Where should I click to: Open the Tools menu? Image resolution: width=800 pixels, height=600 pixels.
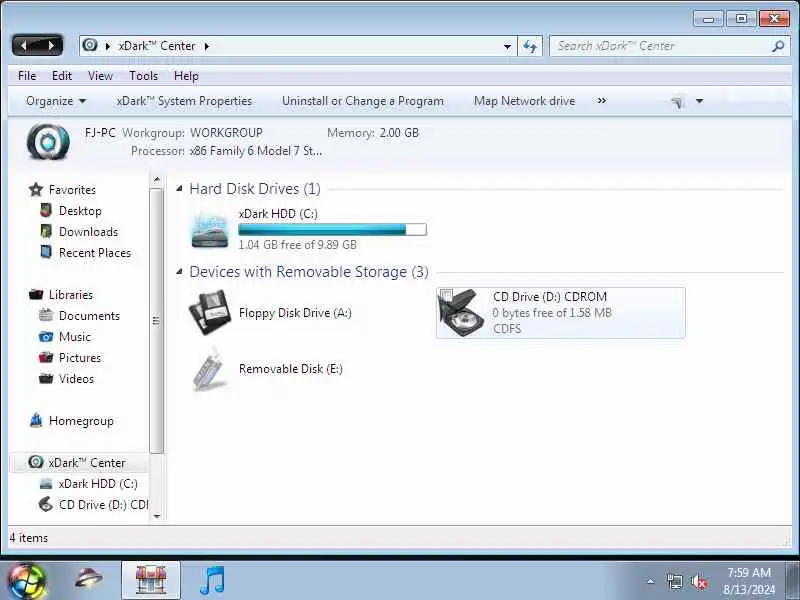[143, 76]
